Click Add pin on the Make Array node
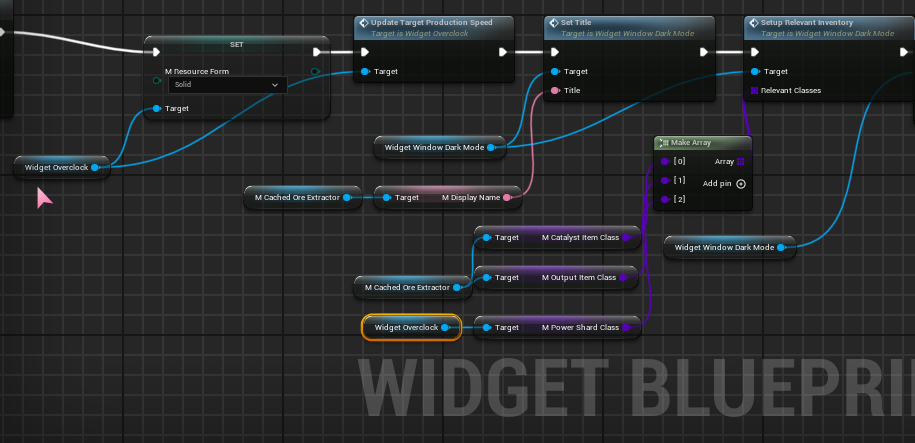 (724, 184)
